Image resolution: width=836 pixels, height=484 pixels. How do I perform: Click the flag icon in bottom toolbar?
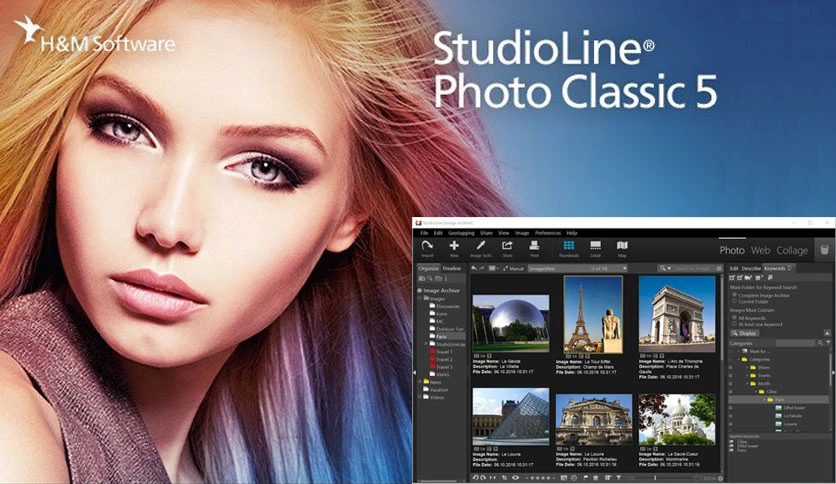click(585, 478)
